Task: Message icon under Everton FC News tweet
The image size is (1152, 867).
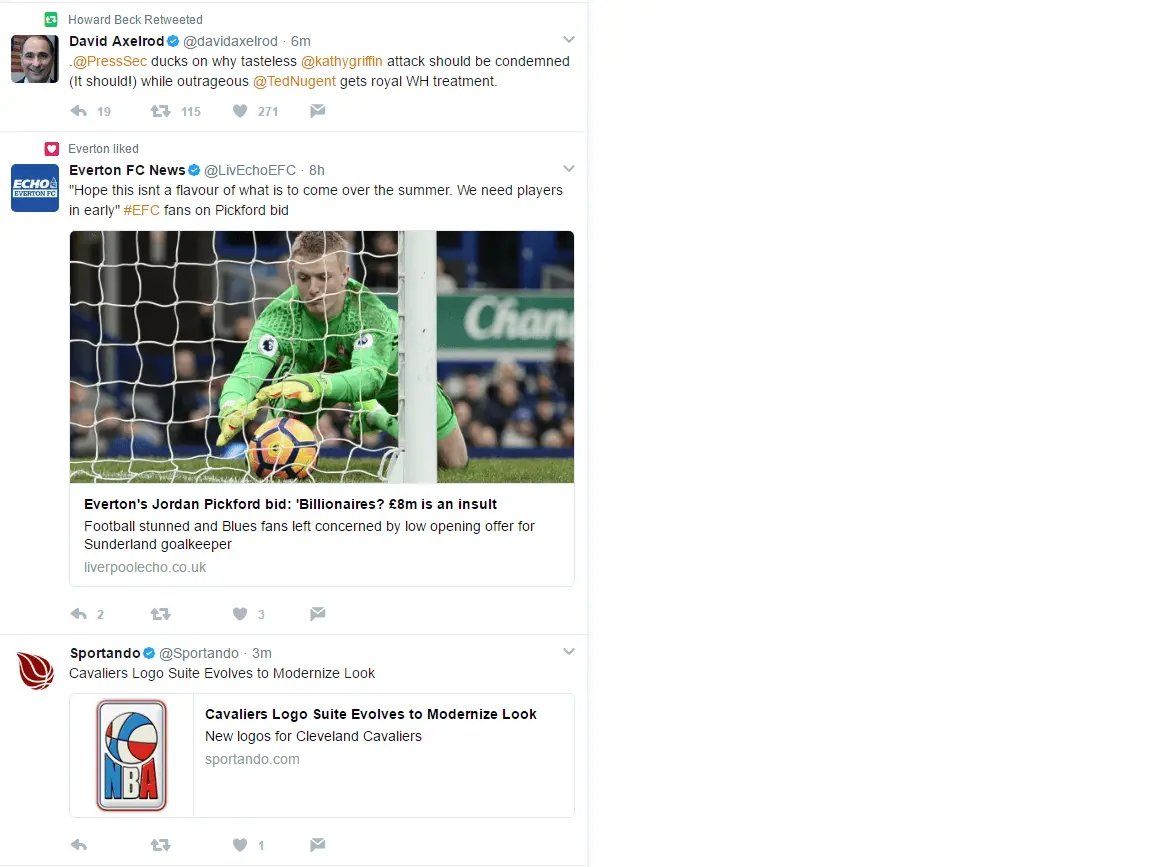Action: click(x=317, y=614)
